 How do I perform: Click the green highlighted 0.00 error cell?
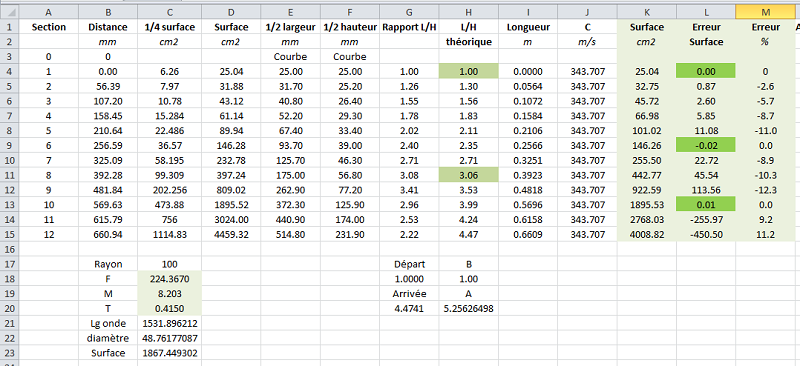[706, 71]
